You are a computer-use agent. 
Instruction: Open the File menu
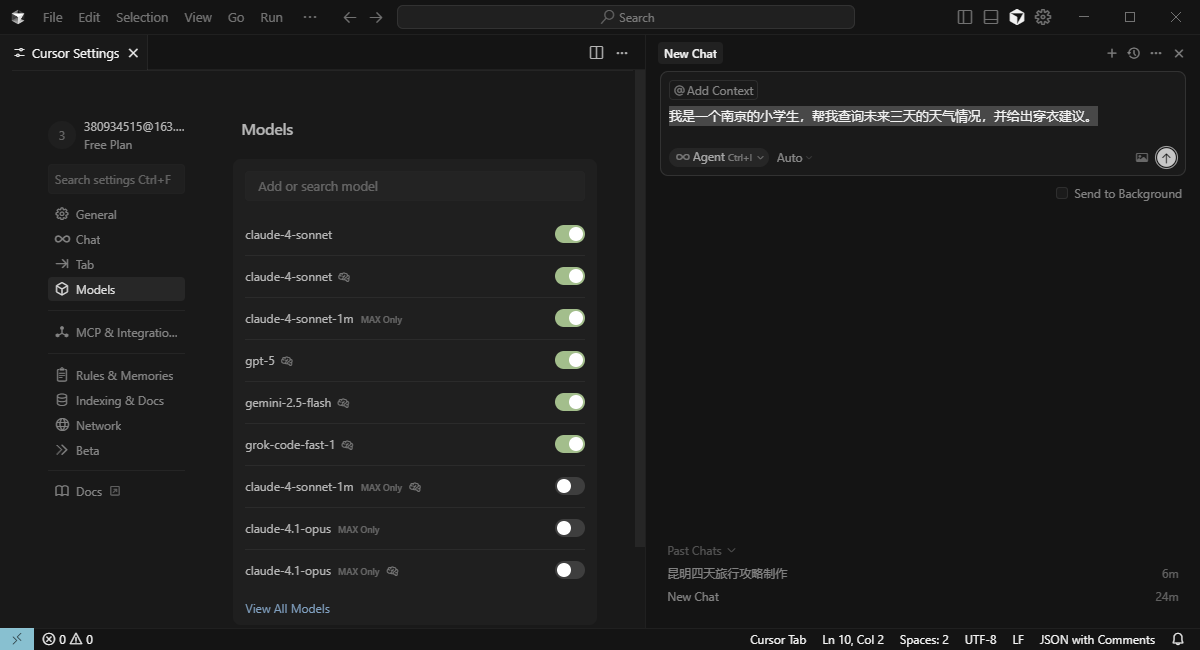(x=53, y=17)
